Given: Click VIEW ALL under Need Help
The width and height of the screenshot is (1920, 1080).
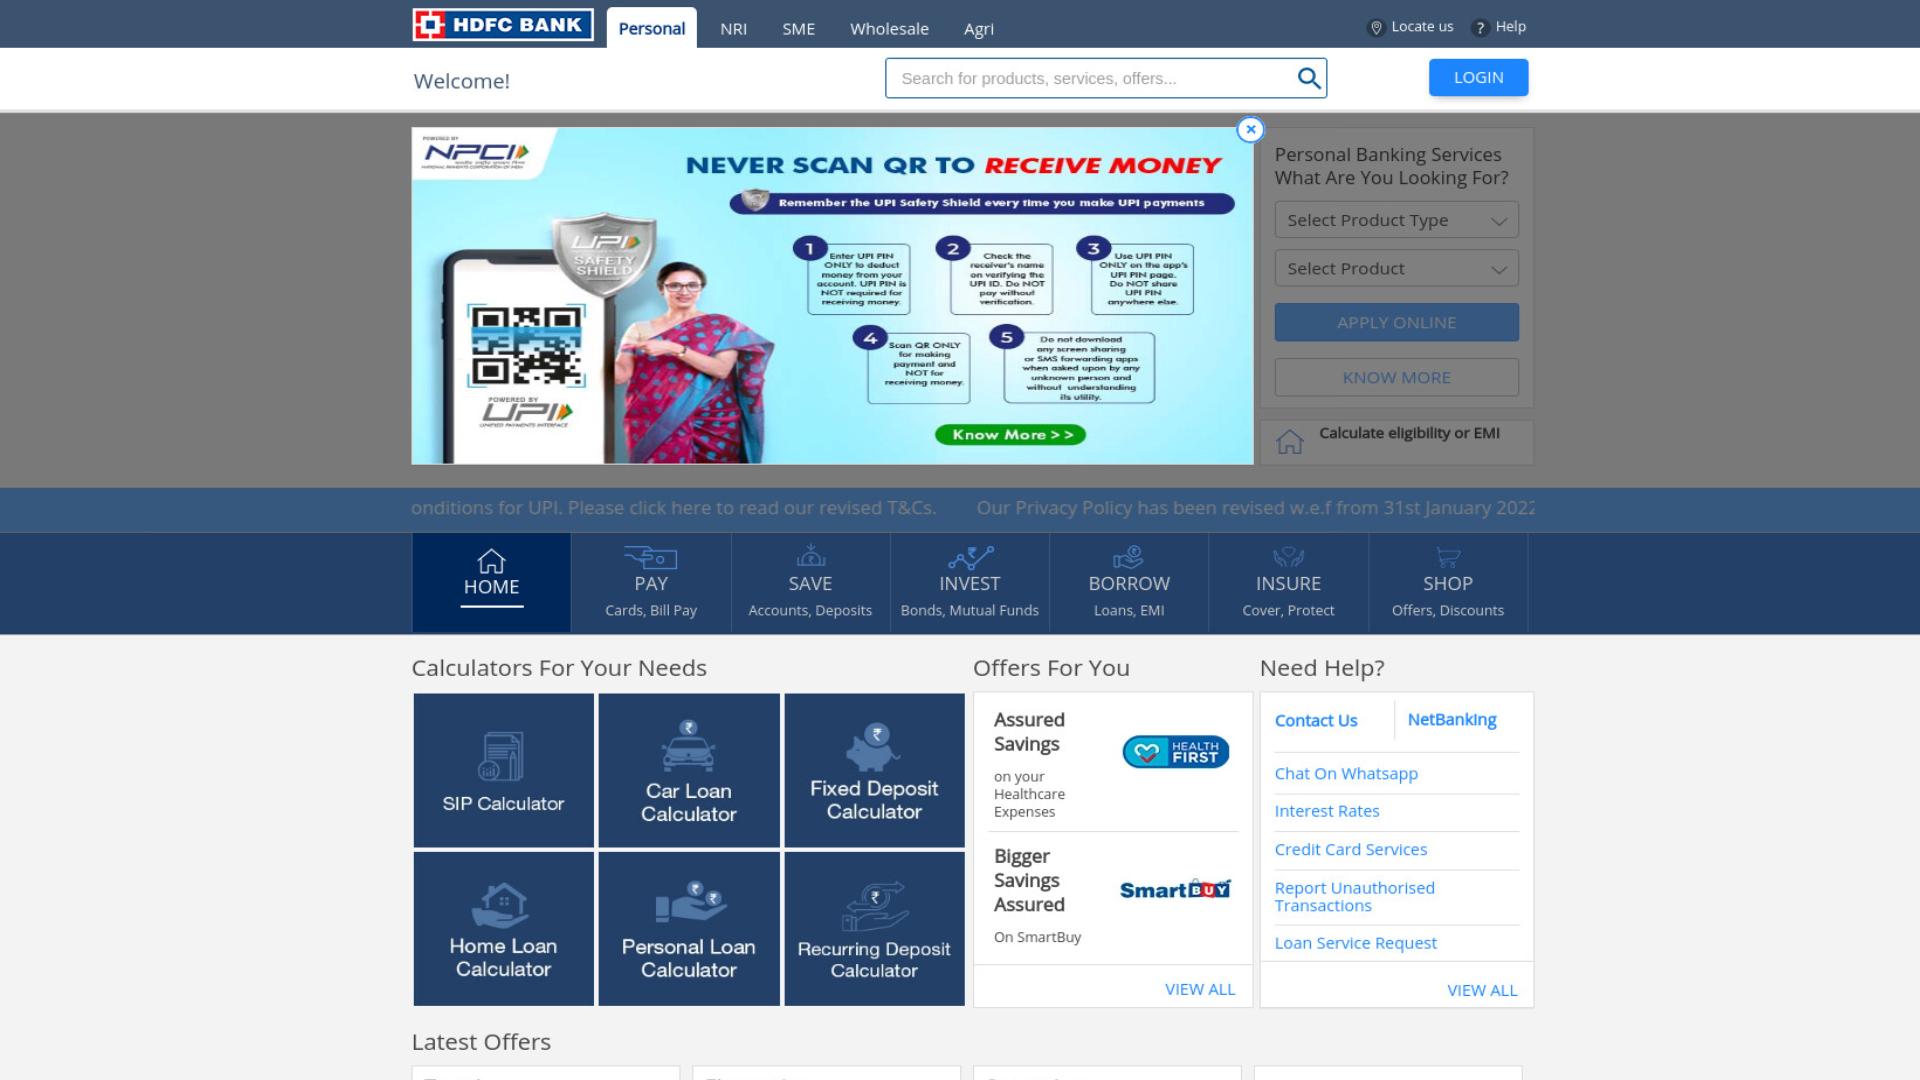Looking at the screenshot, I should pyautogui.click(x=1482, y=990).
